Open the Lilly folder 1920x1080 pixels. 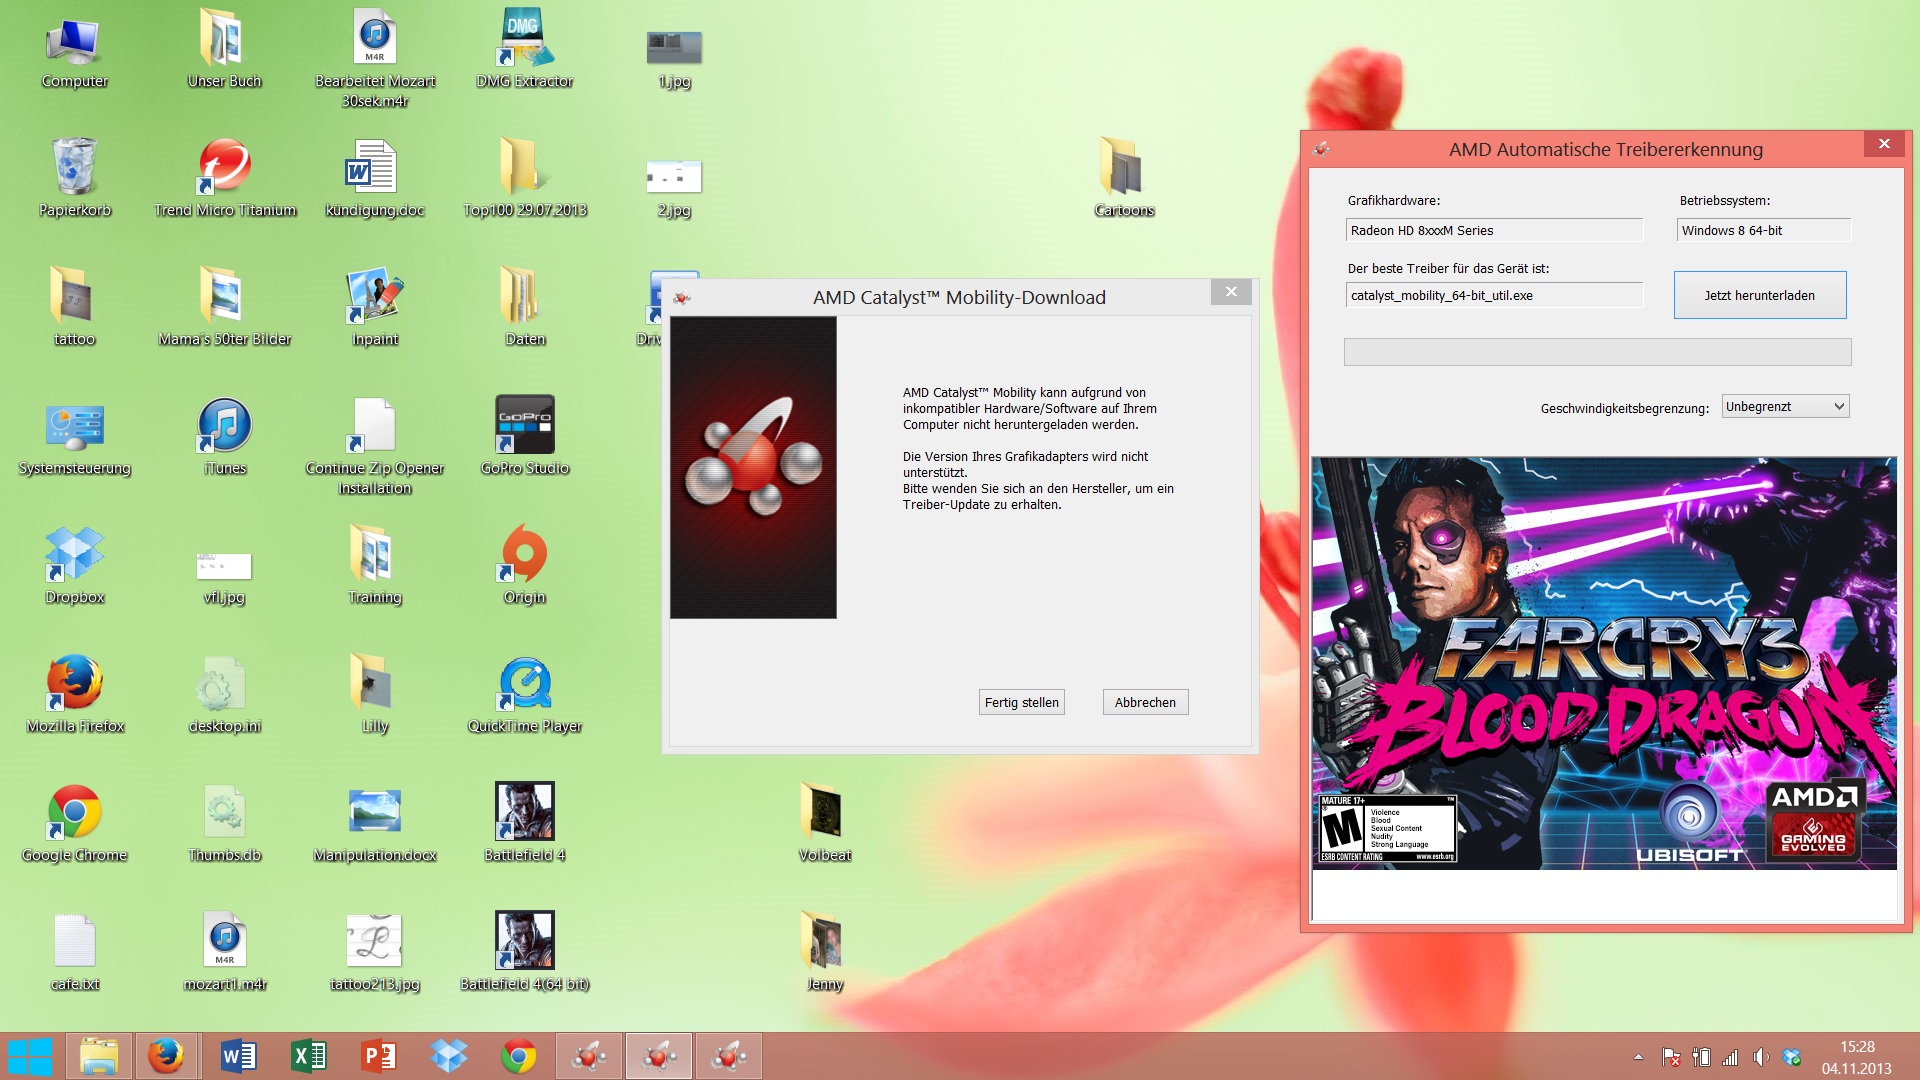pos(374,694)
